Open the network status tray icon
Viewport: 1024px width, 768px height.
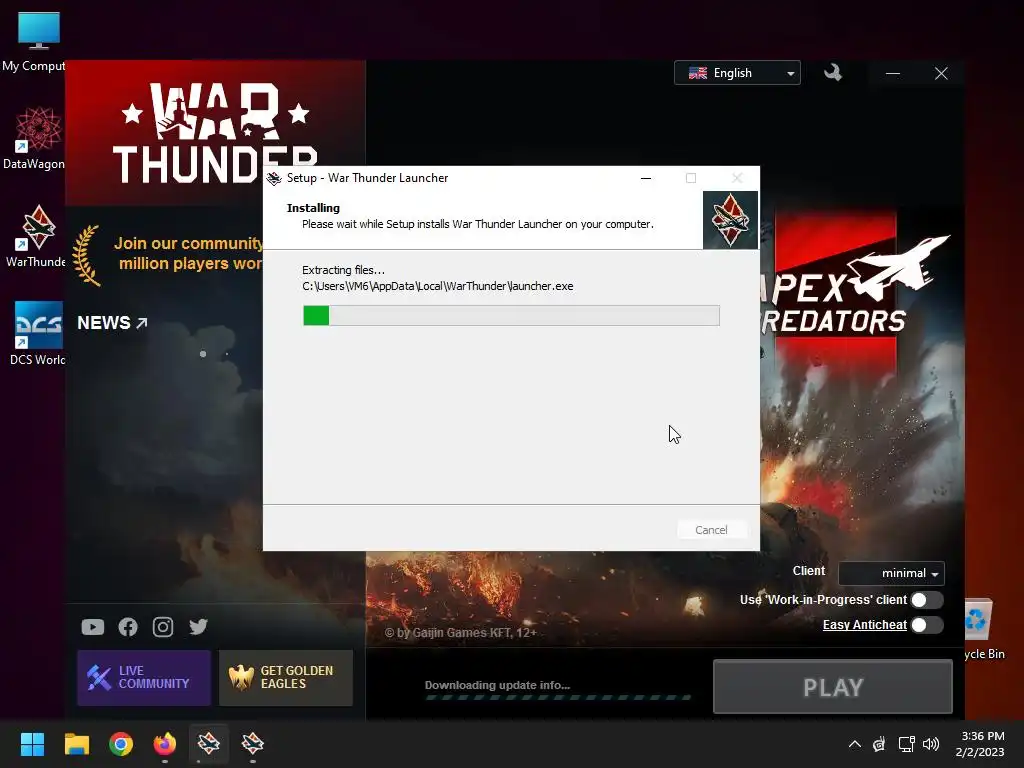pyautogui.click(x=906, y=744)
